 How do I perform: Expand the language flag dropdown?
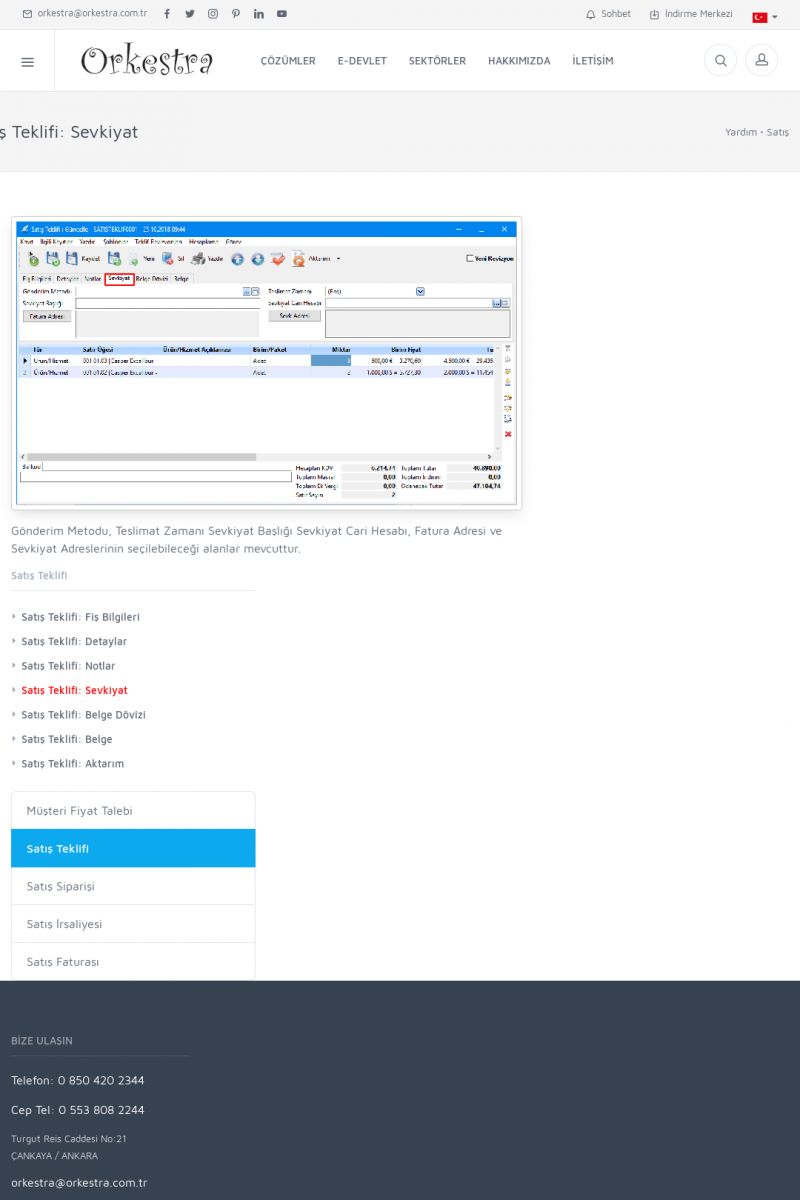tap(765, 17)
